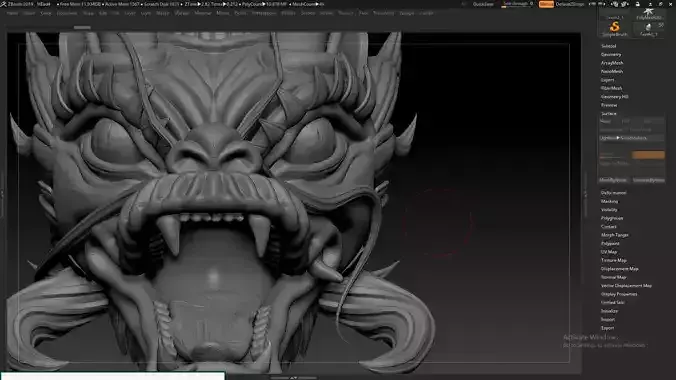Expand the Subtool section

point(608,46)
